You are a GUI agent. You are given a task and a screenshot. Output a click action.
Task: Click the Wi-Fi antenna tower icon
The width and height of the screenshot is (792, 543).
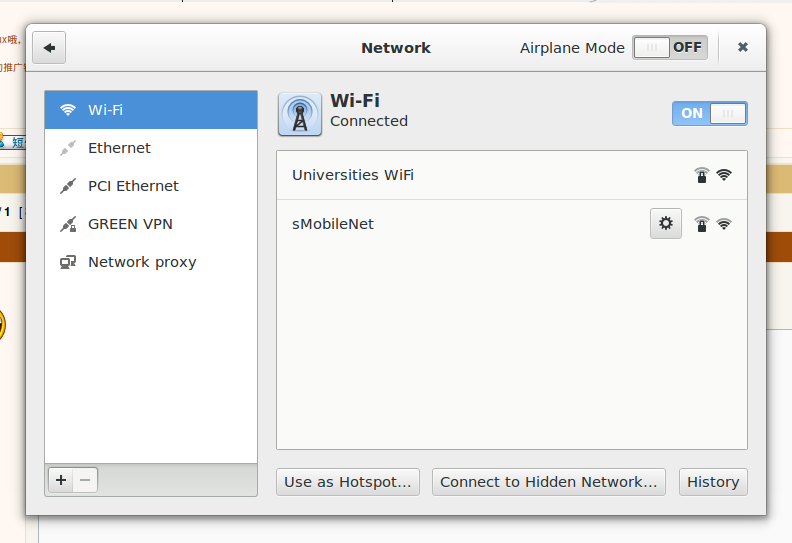coord(300,115)
